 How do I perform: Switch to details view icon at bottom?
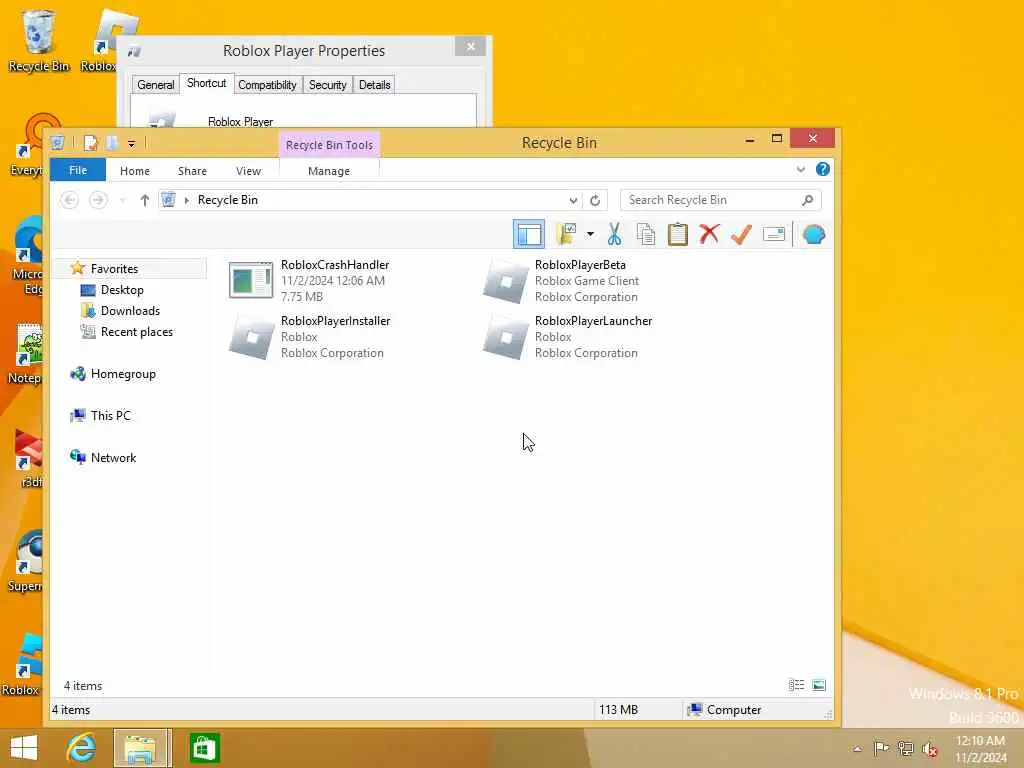click(x=796, y=685)
